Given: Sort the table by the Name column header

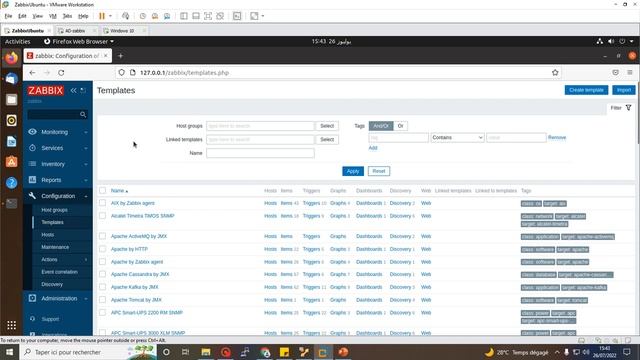Looking at the screenshot, I should click(119, 191).
